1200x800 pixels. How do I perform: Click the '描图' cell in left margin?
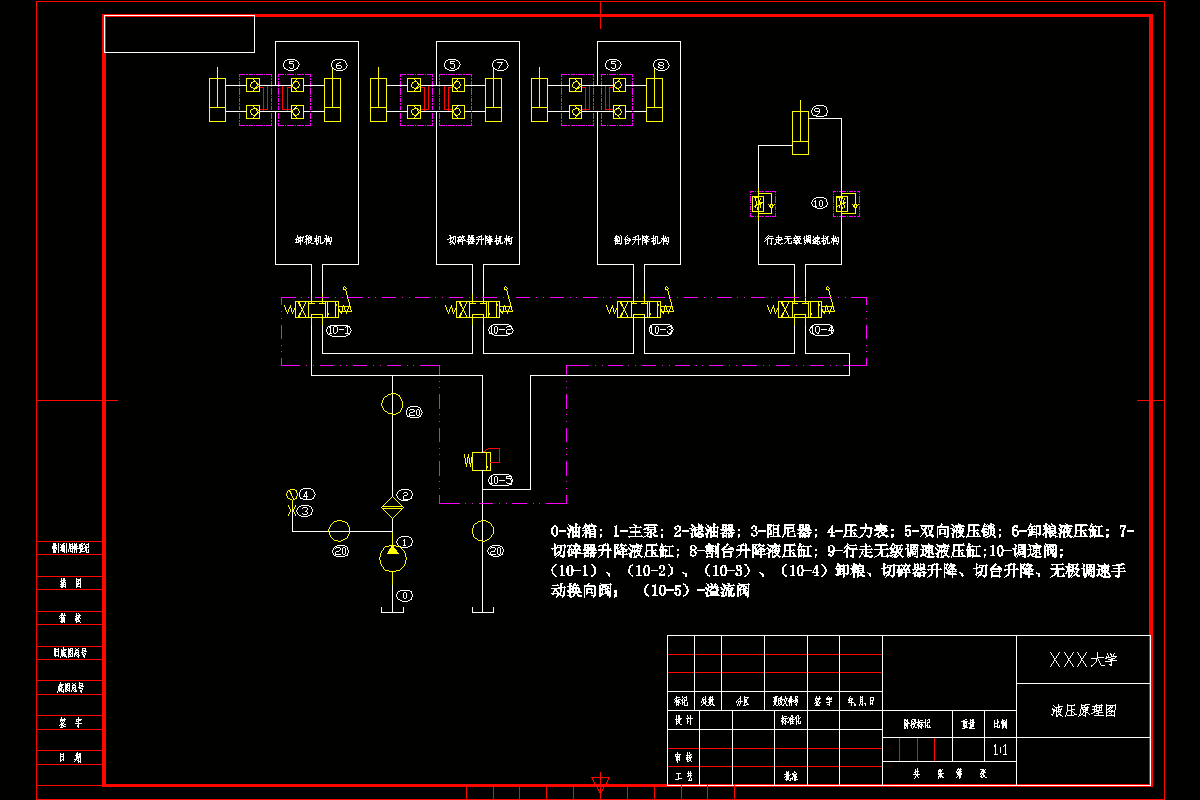(x=70, y=583)
